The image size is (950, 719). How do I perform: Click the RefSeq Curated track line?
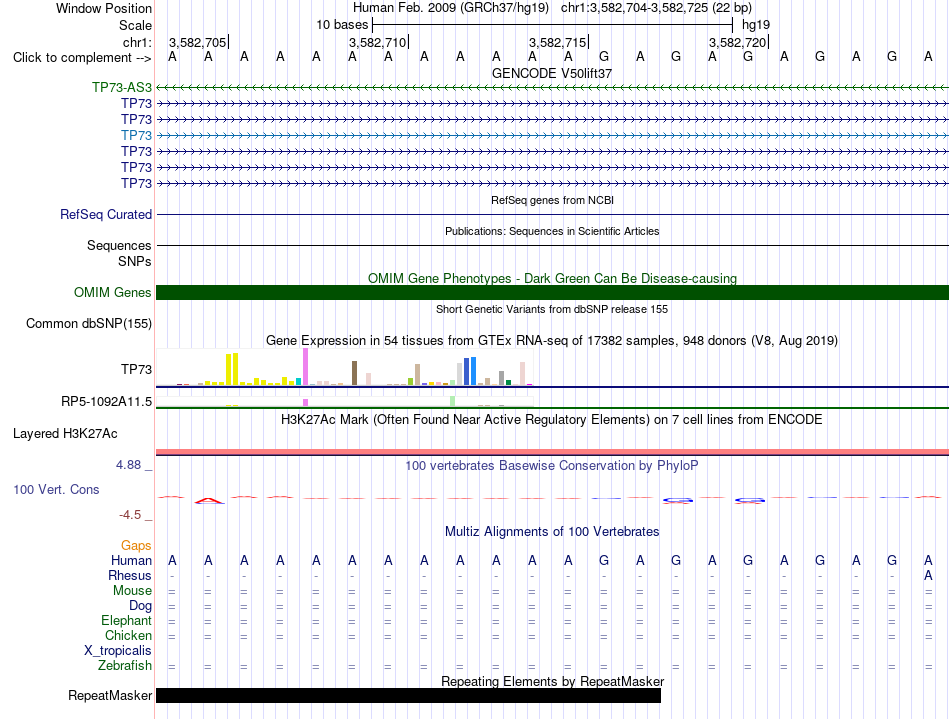(x=552, y=214)
